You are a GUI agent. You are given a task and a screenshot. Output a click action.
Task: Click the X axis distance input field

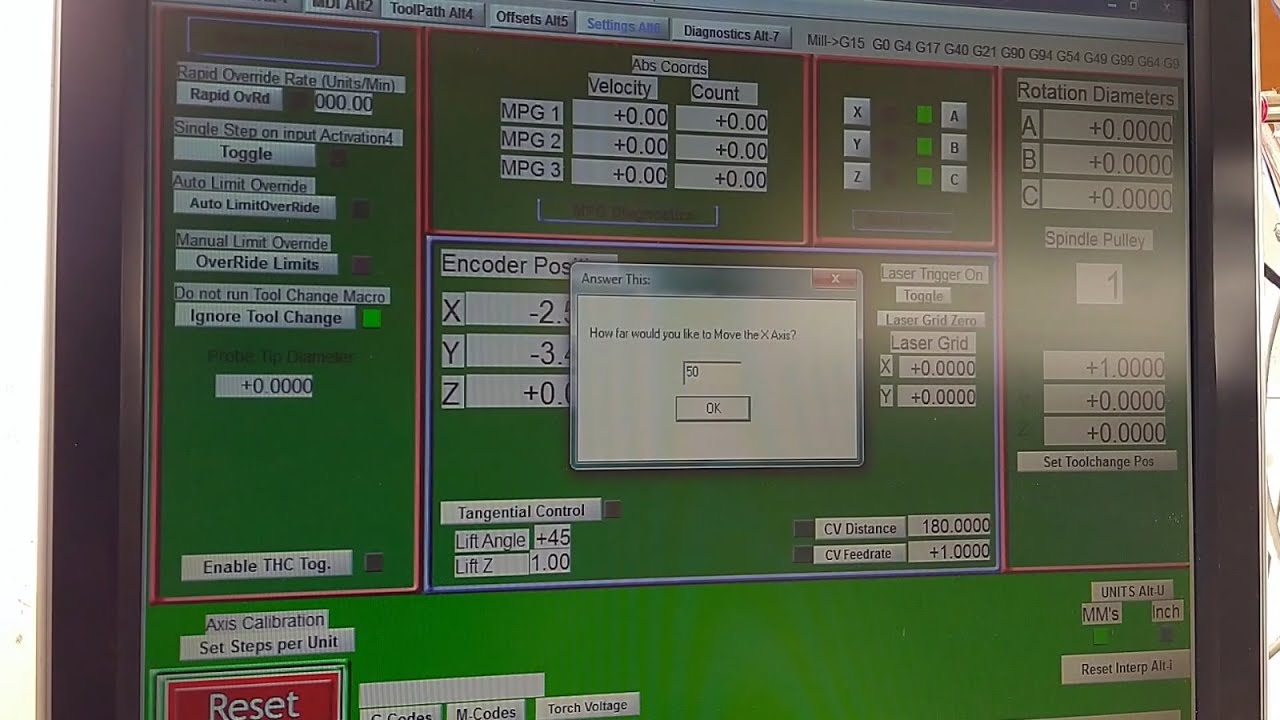click(x=711, y=372)
